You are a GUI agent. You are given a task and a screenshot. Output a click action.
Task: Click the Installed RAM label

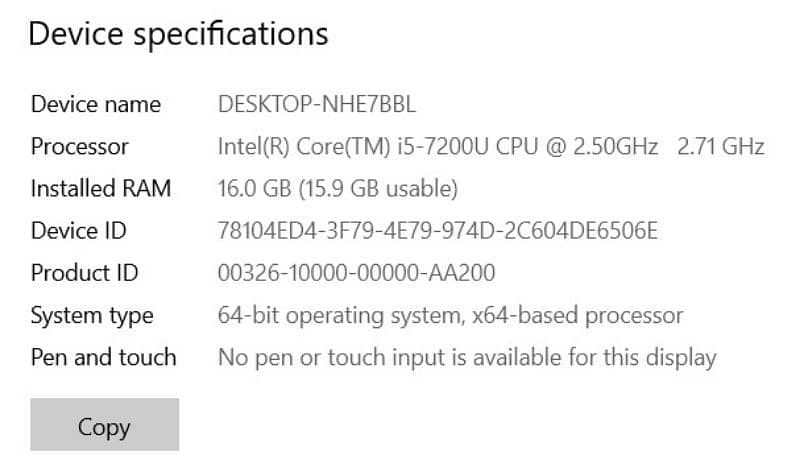[x=101, y=188]
